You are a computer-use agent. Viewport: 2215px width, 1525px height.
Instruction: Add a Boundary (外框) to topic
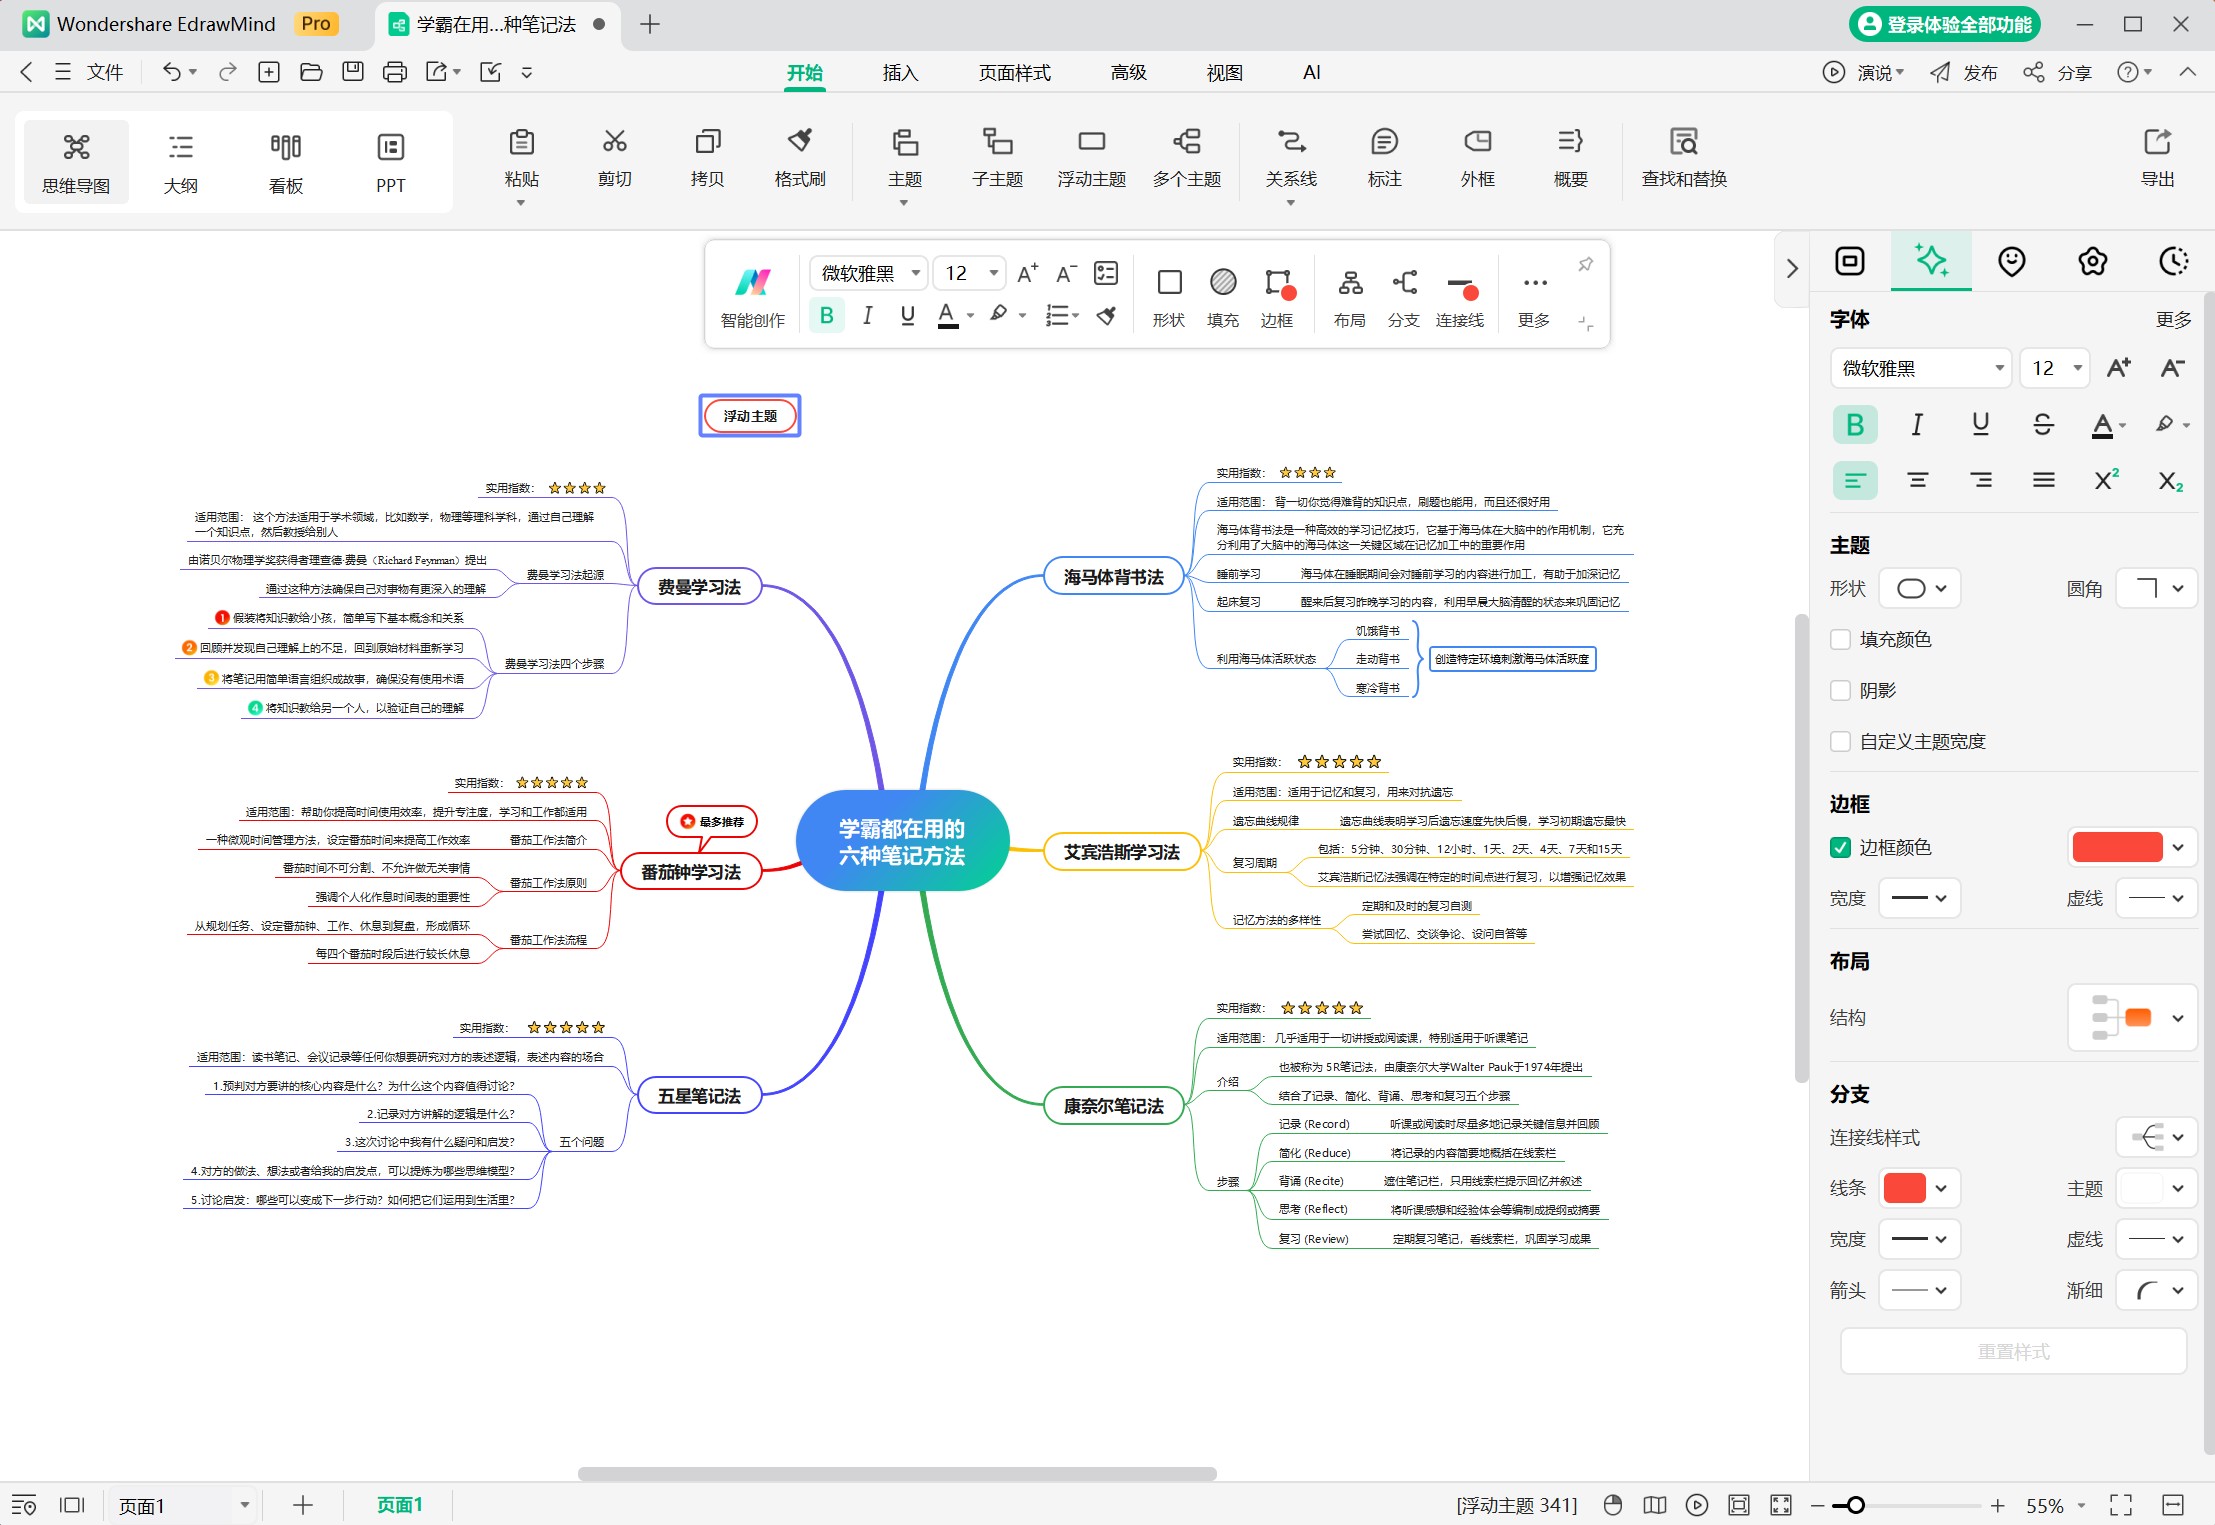tap(1477, 158)
